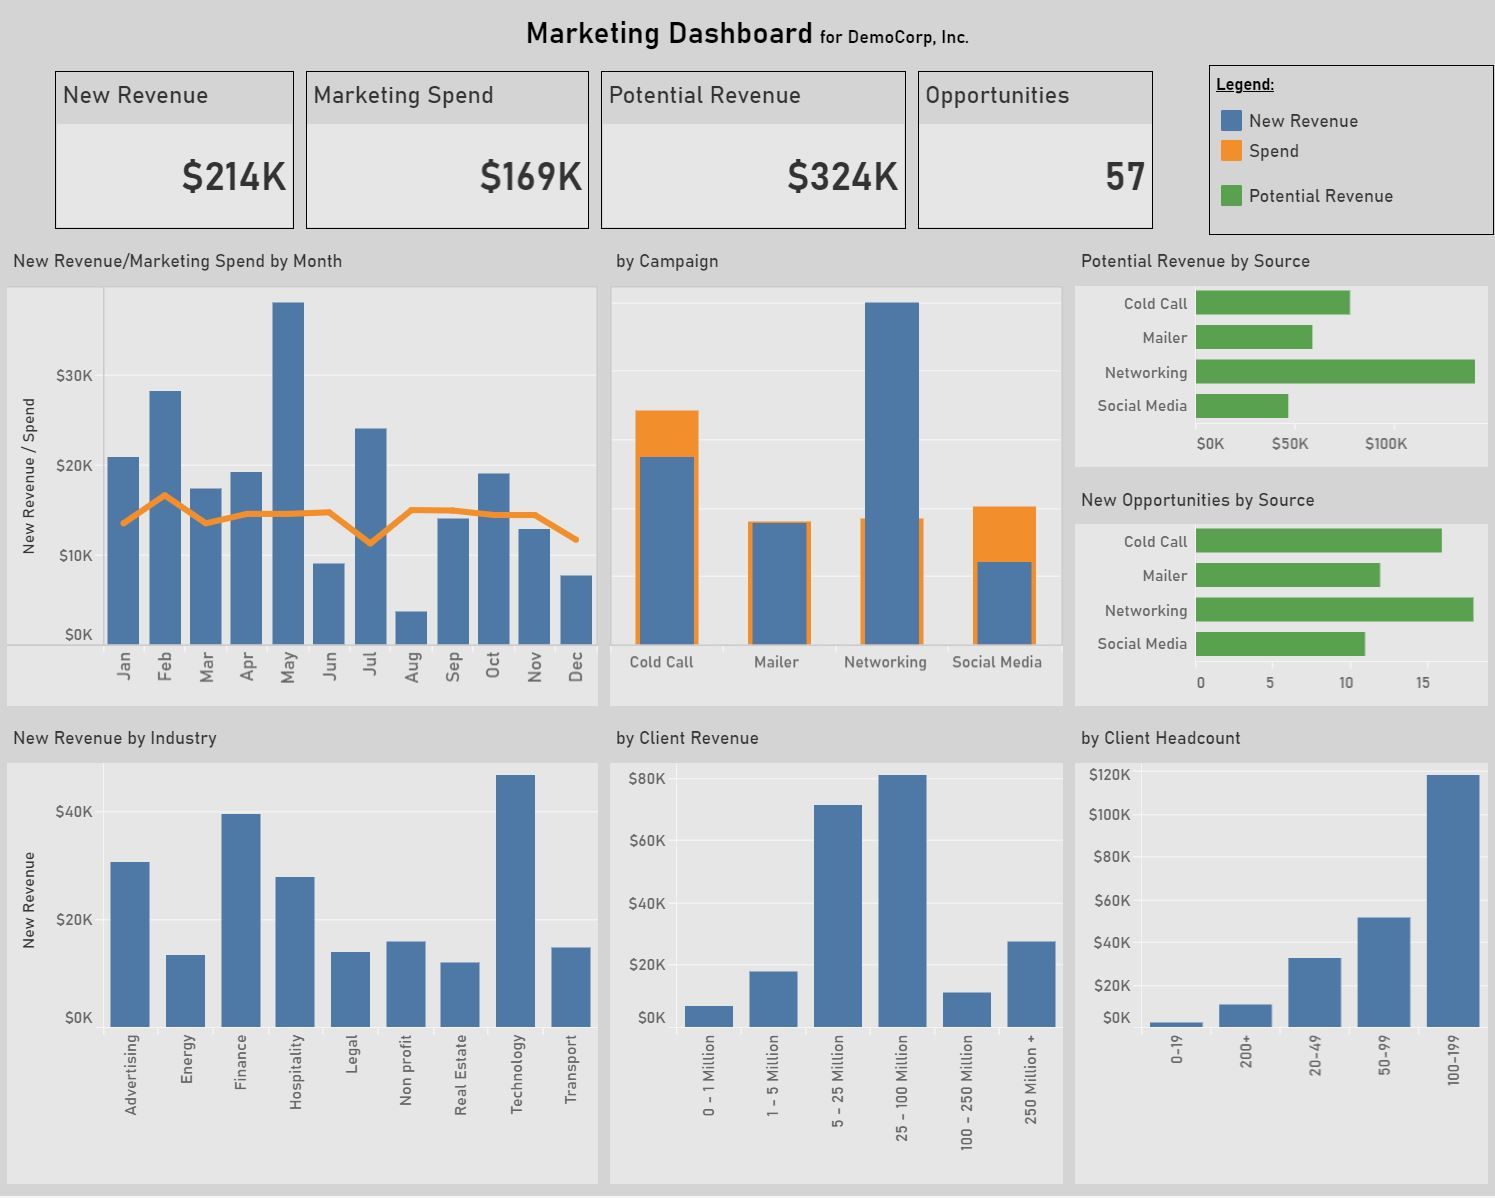The width and height of the screenshot is (1495, 1198).
Task: Click the New Revenue $214K card
Action: coord(174,150)
